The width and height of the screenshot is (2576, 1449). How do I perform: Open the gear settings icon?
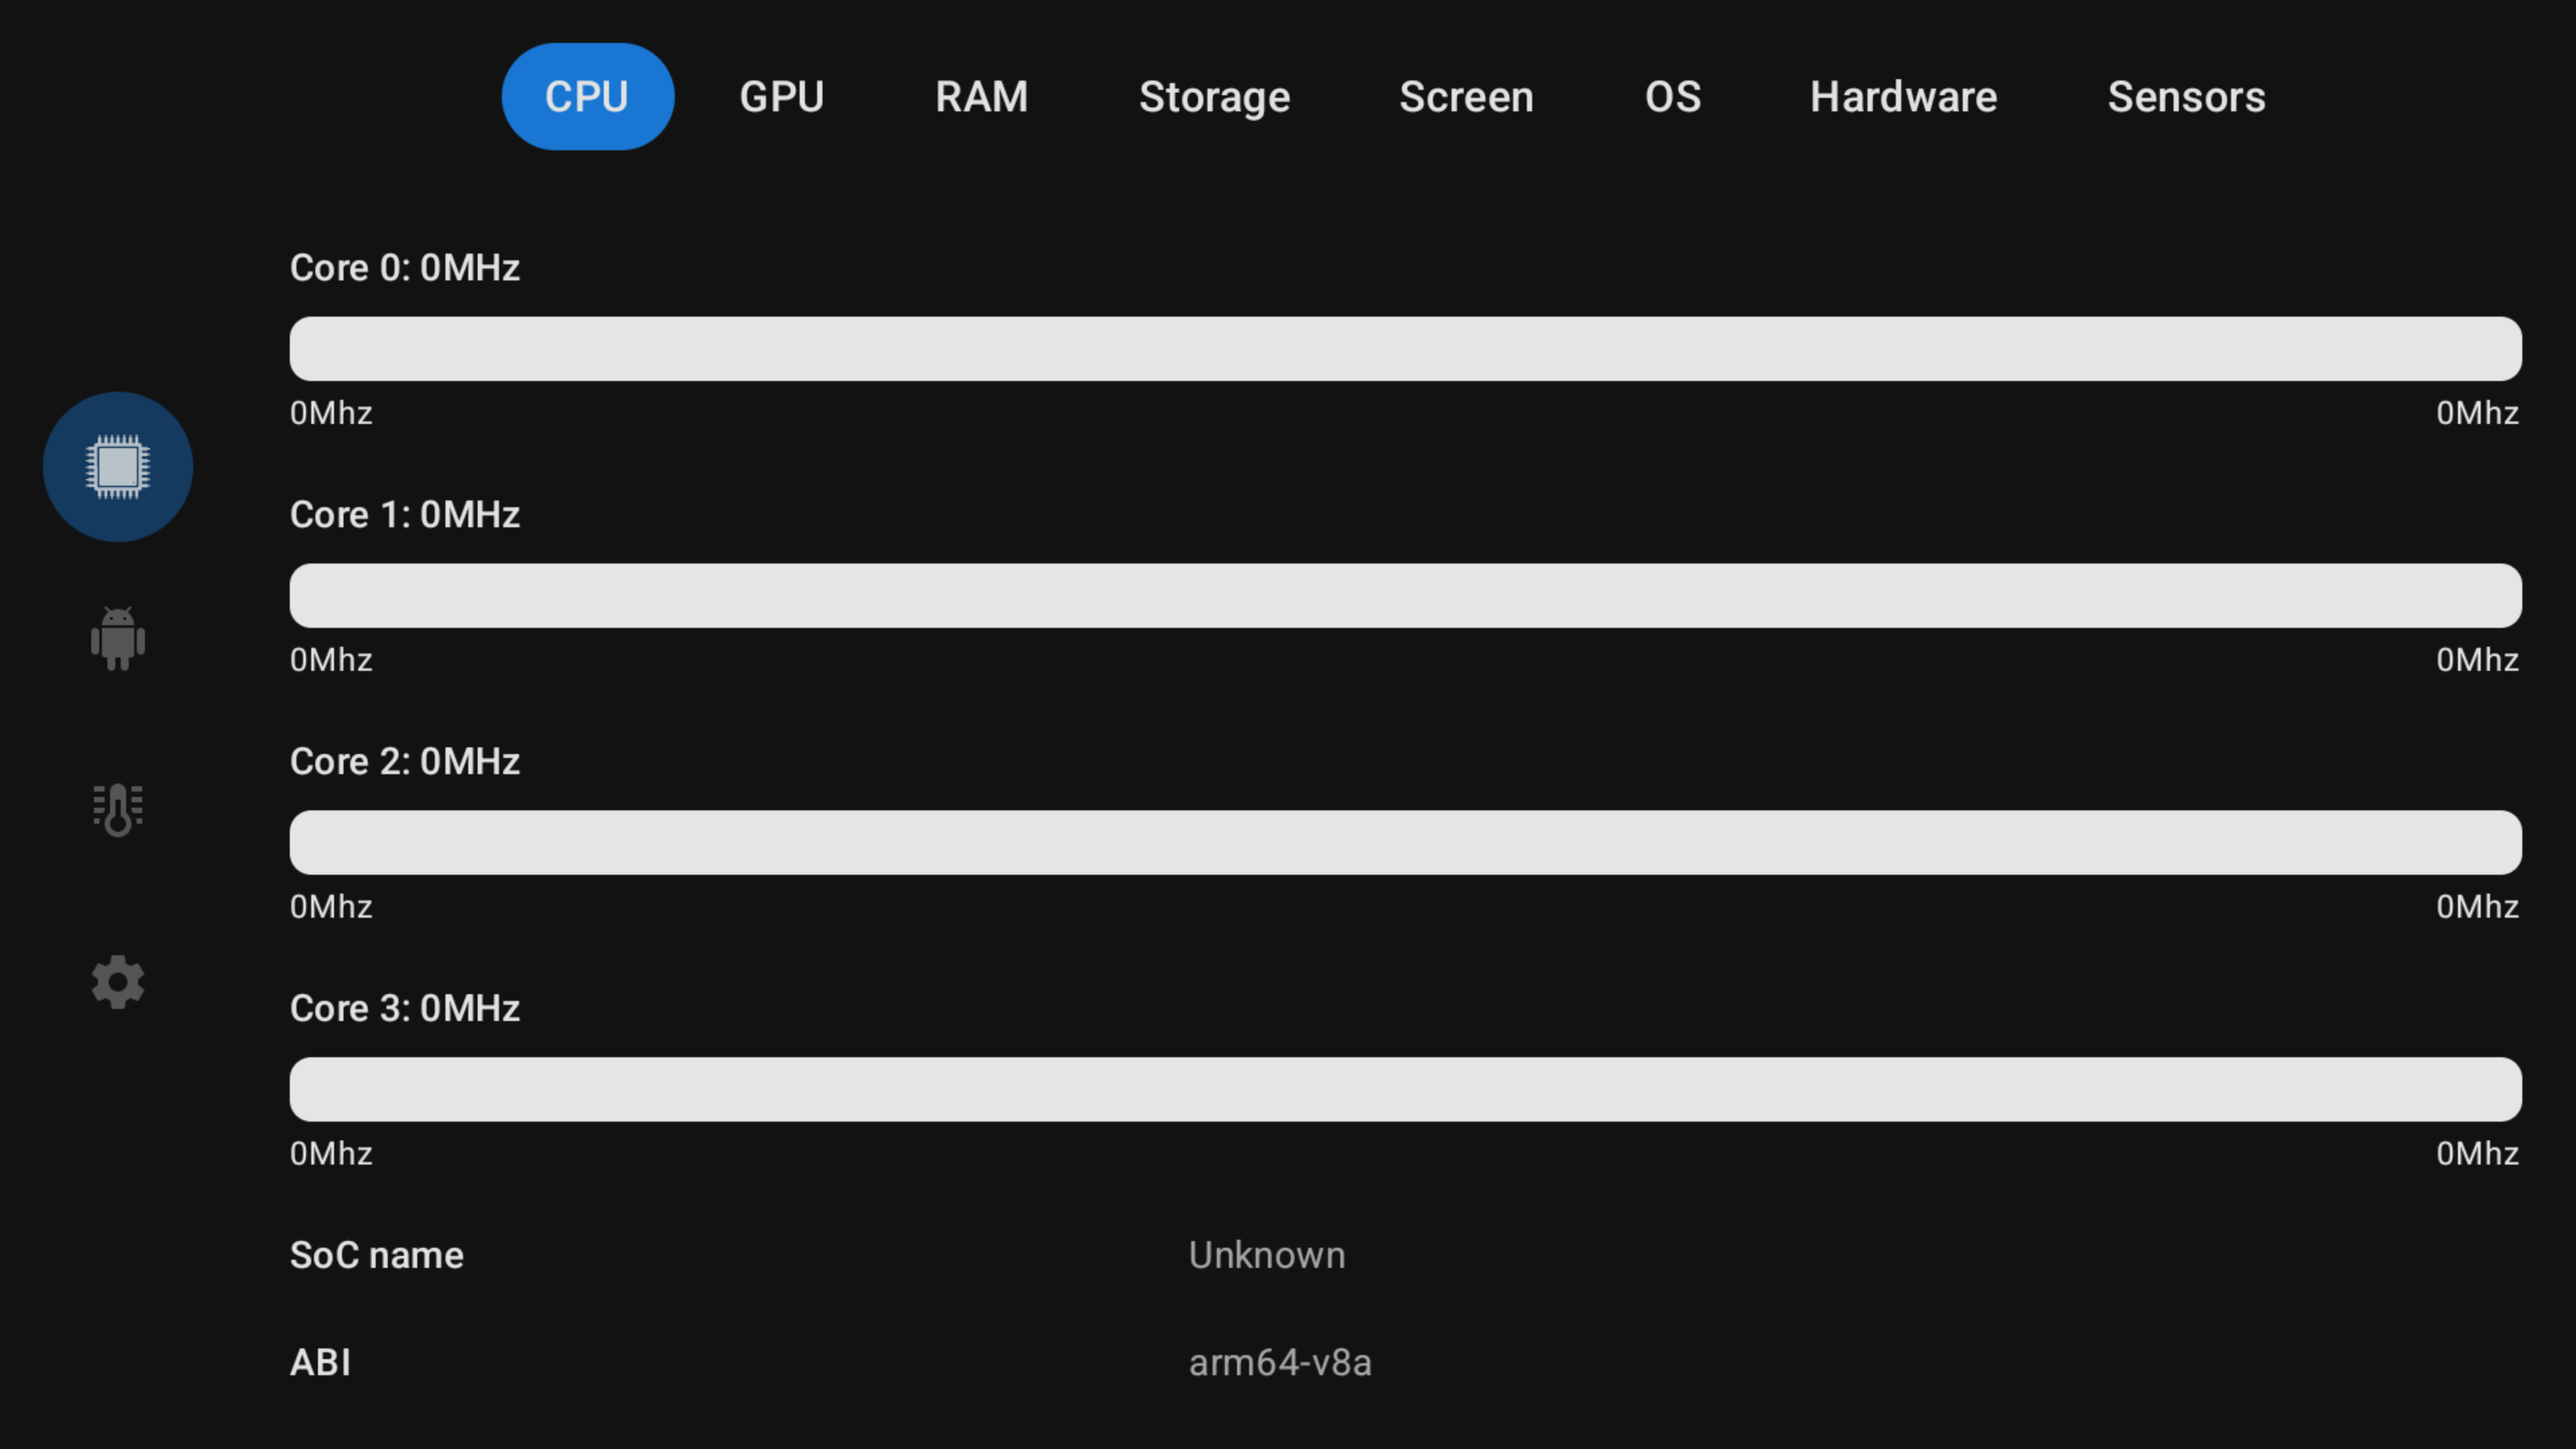(118, 981)
